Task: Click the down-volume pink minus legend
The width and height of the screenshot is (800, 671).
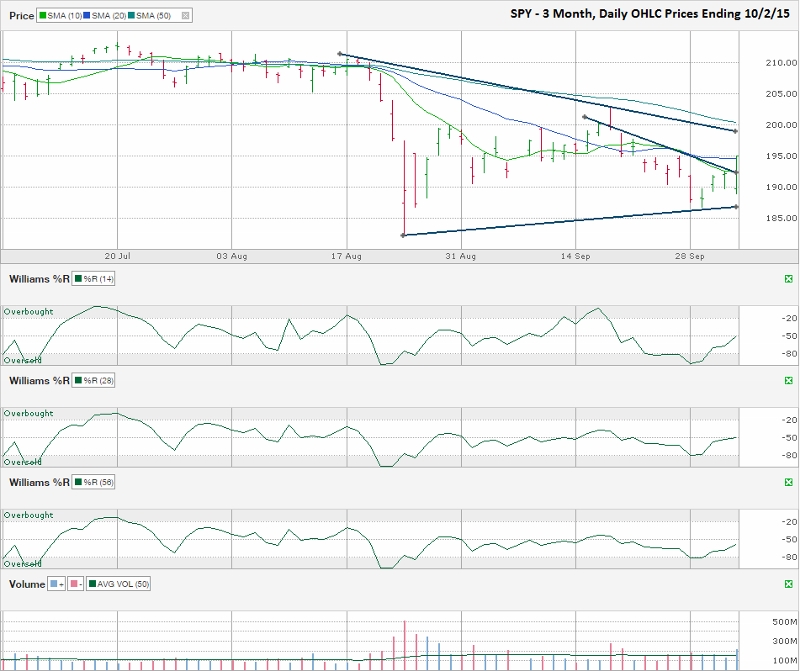Action: [x=76, y=584]
